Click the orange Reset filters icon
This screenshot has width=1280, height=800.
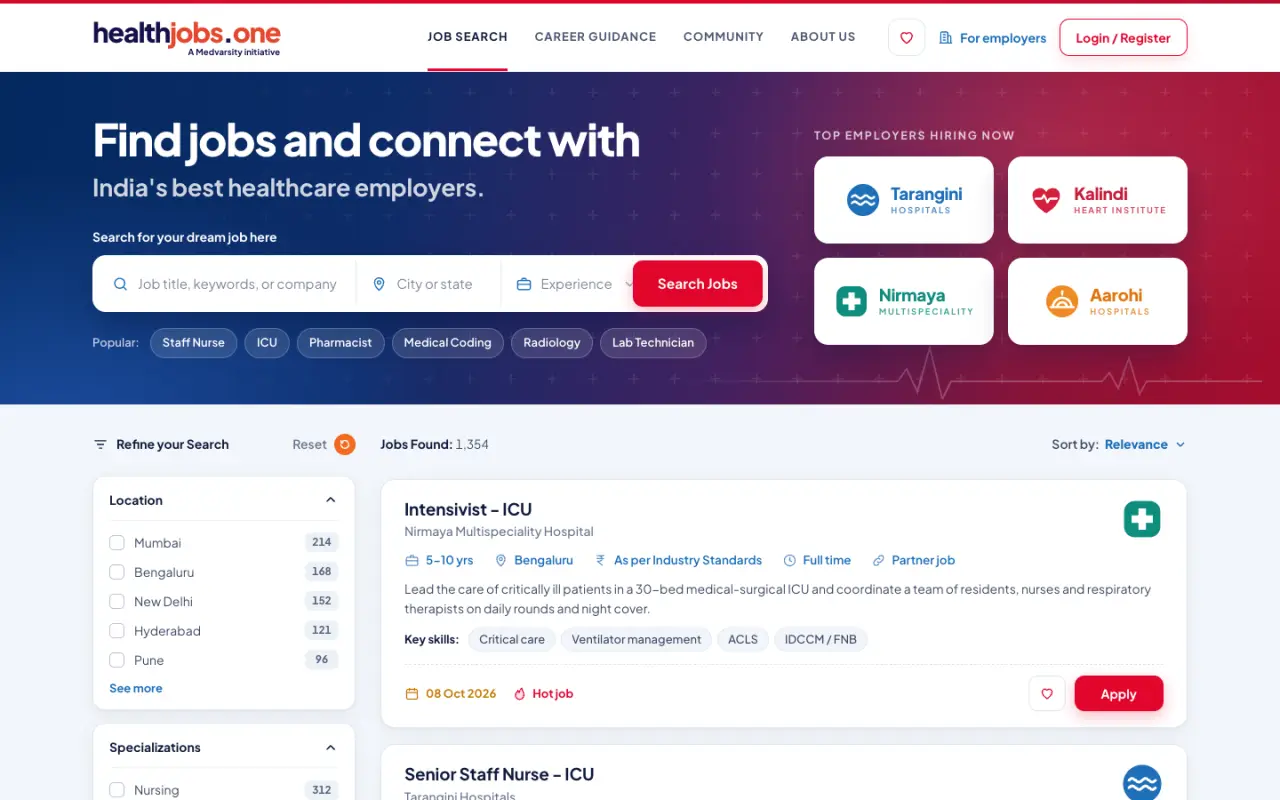pos(345,444)
